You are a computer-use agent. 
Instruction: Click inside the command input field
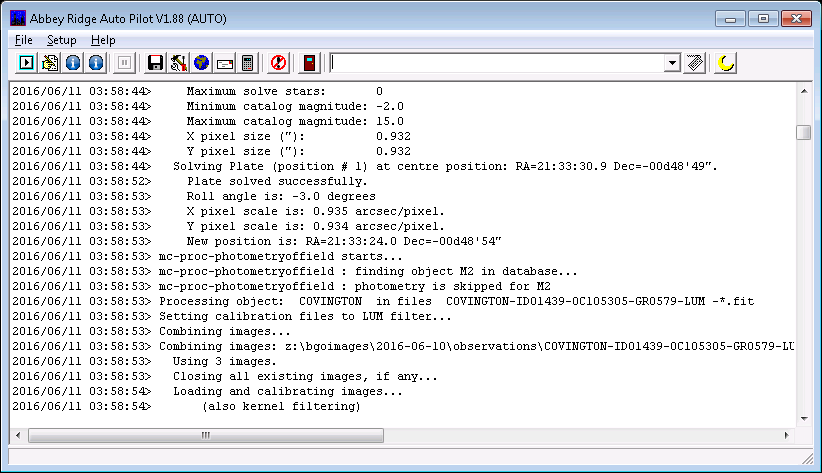click(x=496, y=63)
